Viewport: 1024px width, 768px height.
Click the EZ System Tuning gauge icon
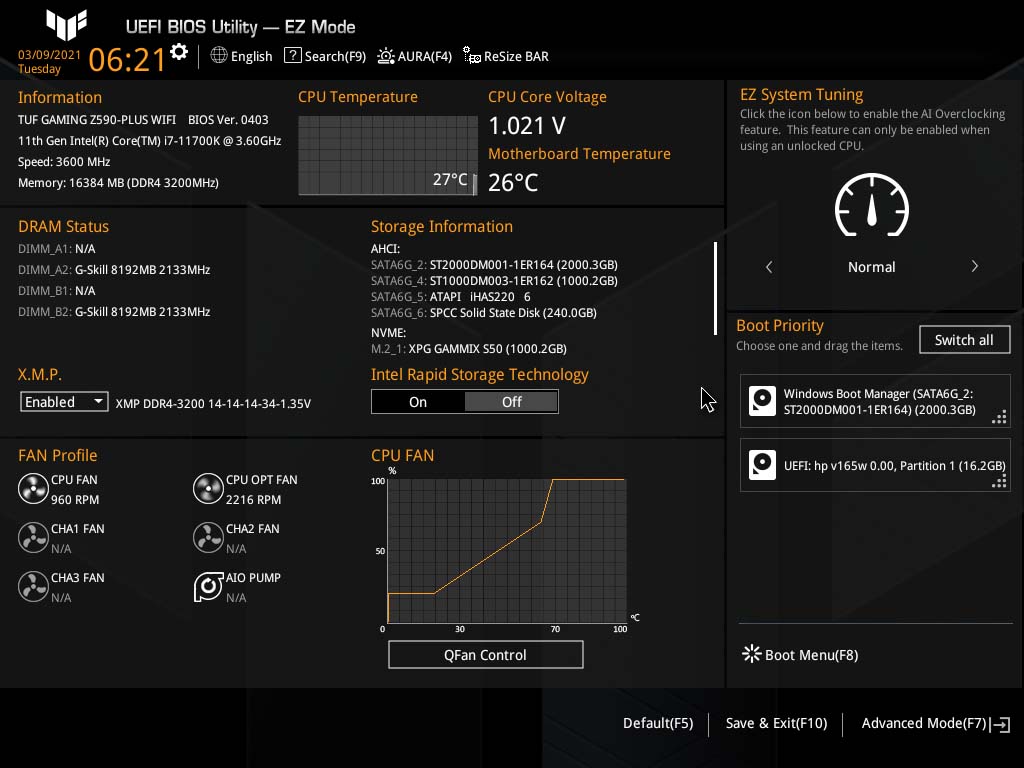tap(872, 205)
